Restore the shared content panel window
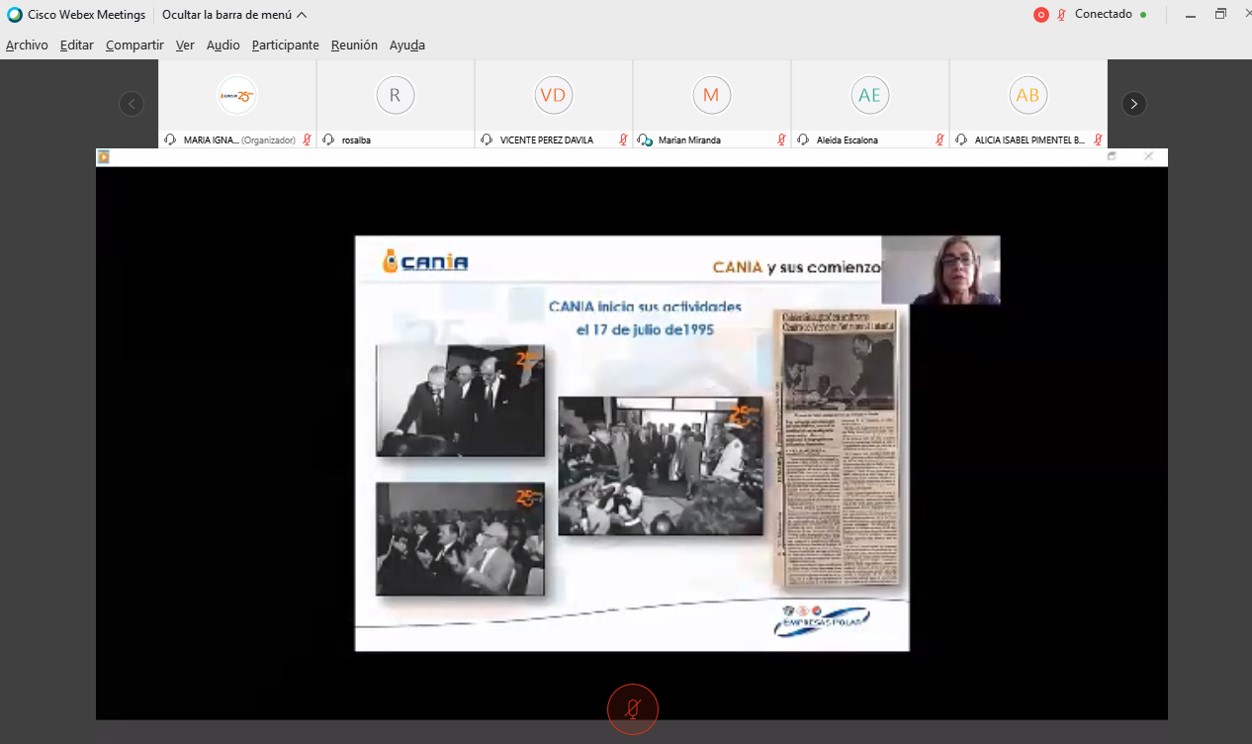The height and width of the screenshot is (744, 1252). click(x=1111, y=157)
